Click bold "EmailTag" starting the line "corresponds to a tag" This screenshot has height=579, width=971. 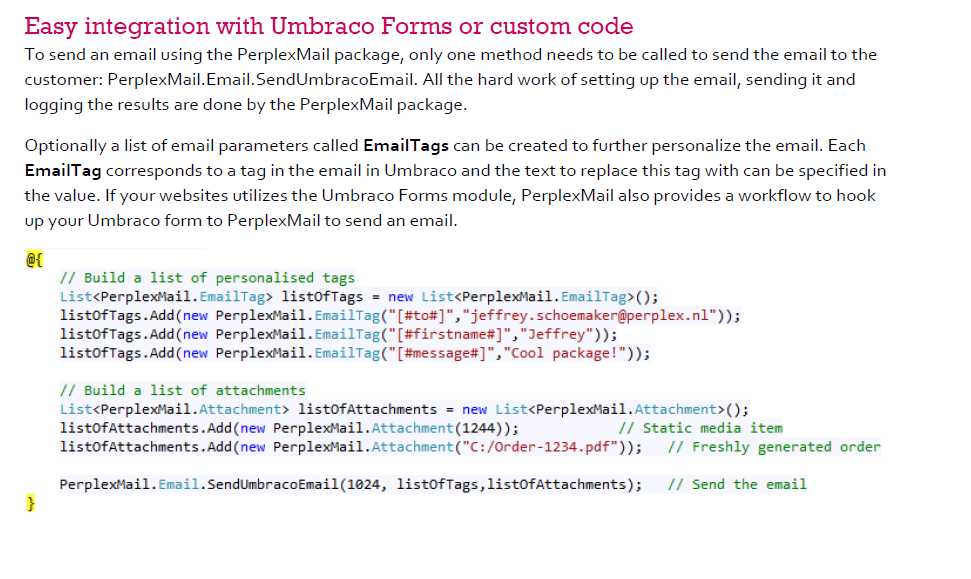pos(63,170)
